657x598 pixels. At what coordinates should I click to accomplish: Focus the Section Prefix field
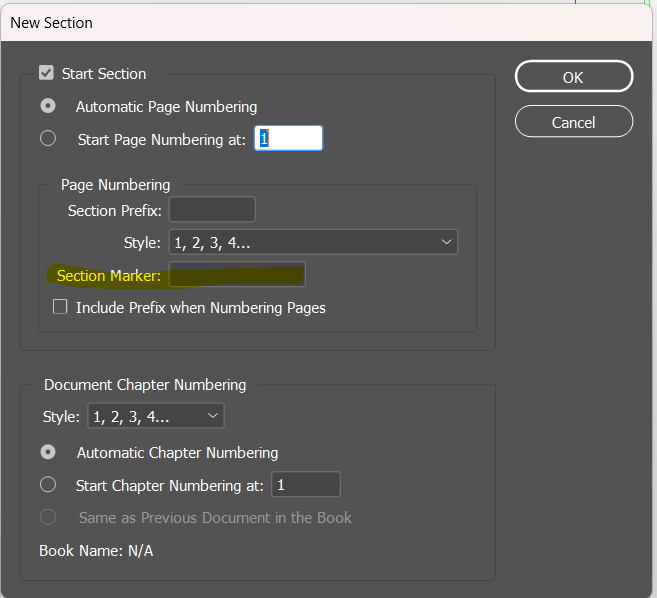pos(212,209)
